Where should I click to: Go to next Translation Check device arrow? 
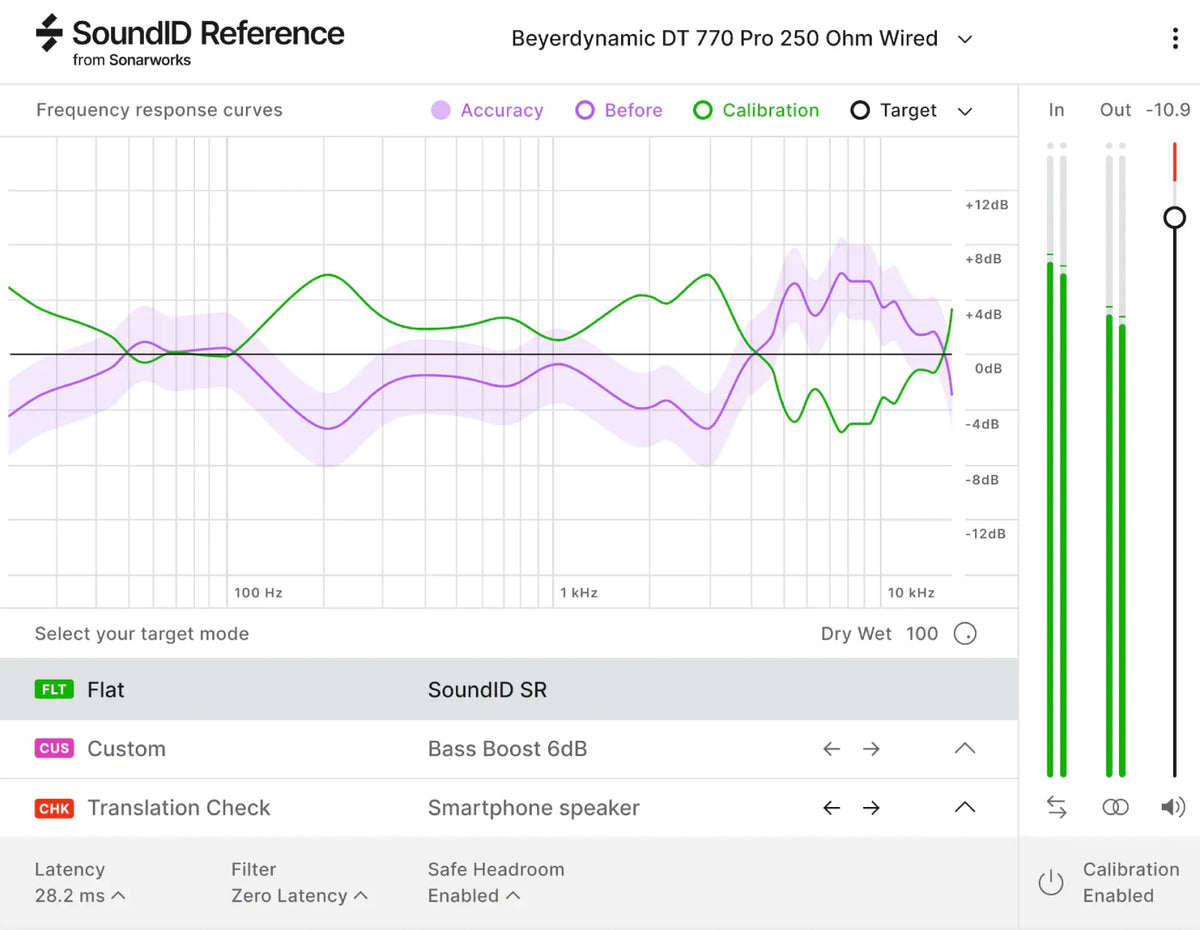tap(871, 808)
